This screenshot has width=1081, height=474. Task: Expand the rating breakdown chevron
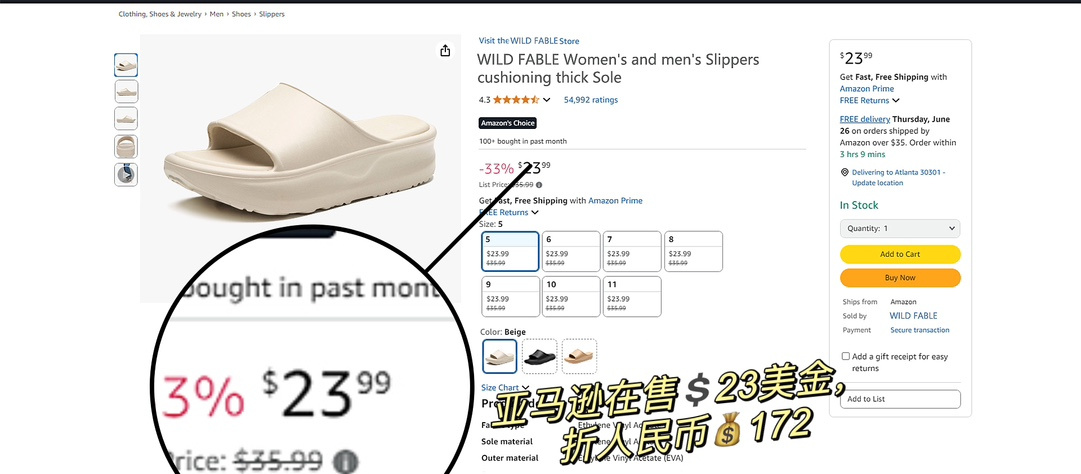pos(547,100)
